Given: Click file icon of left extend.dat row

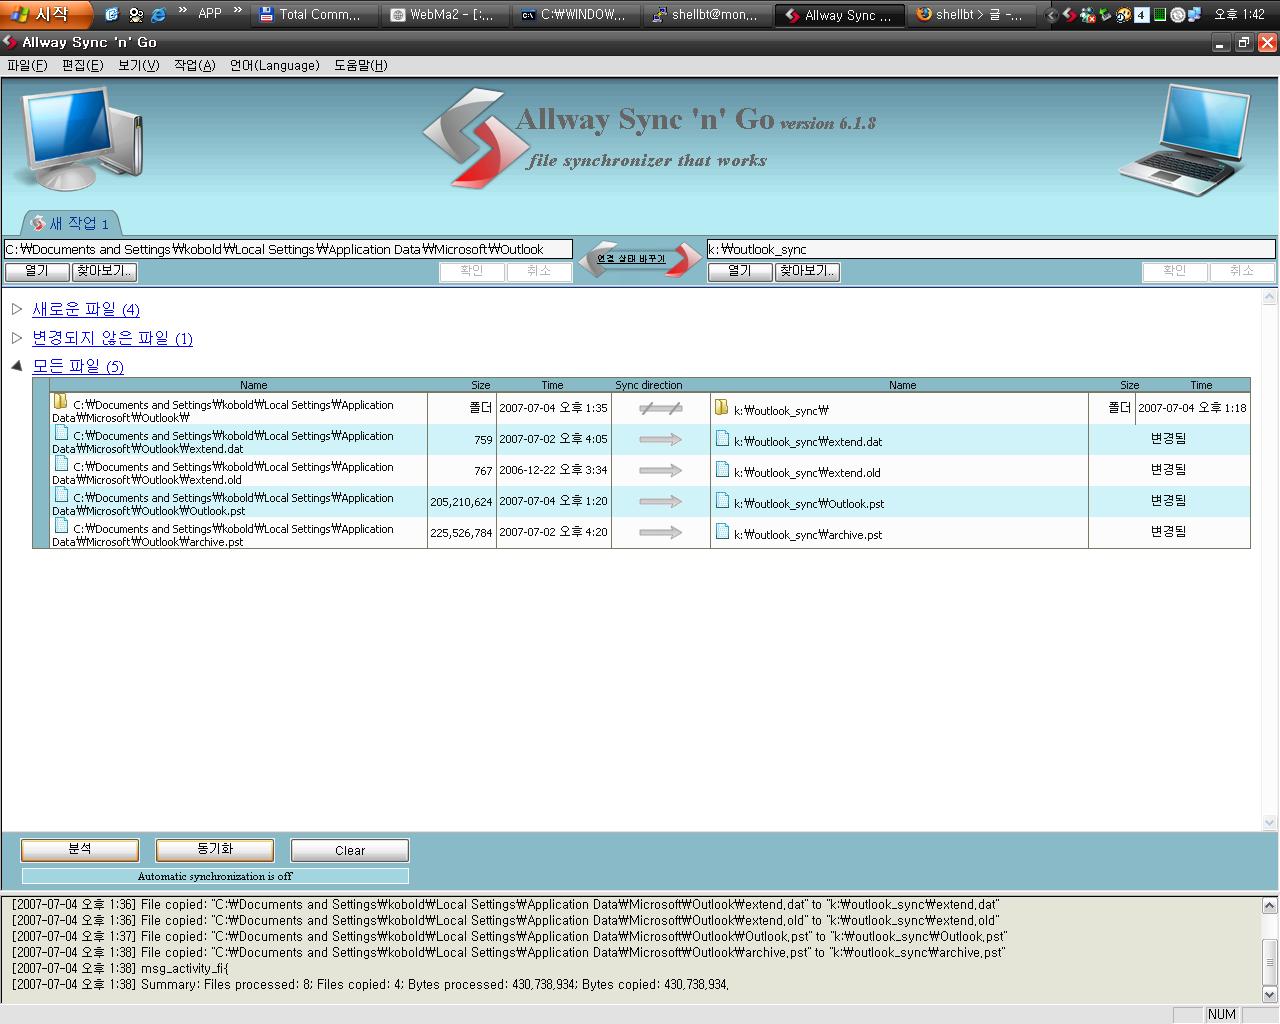Looking at the screenshot, I should tap(61, 433).
